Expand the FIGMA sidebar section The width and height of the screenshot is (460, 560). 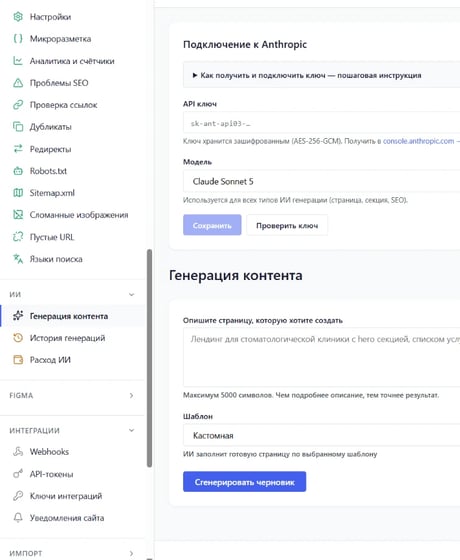131,395
